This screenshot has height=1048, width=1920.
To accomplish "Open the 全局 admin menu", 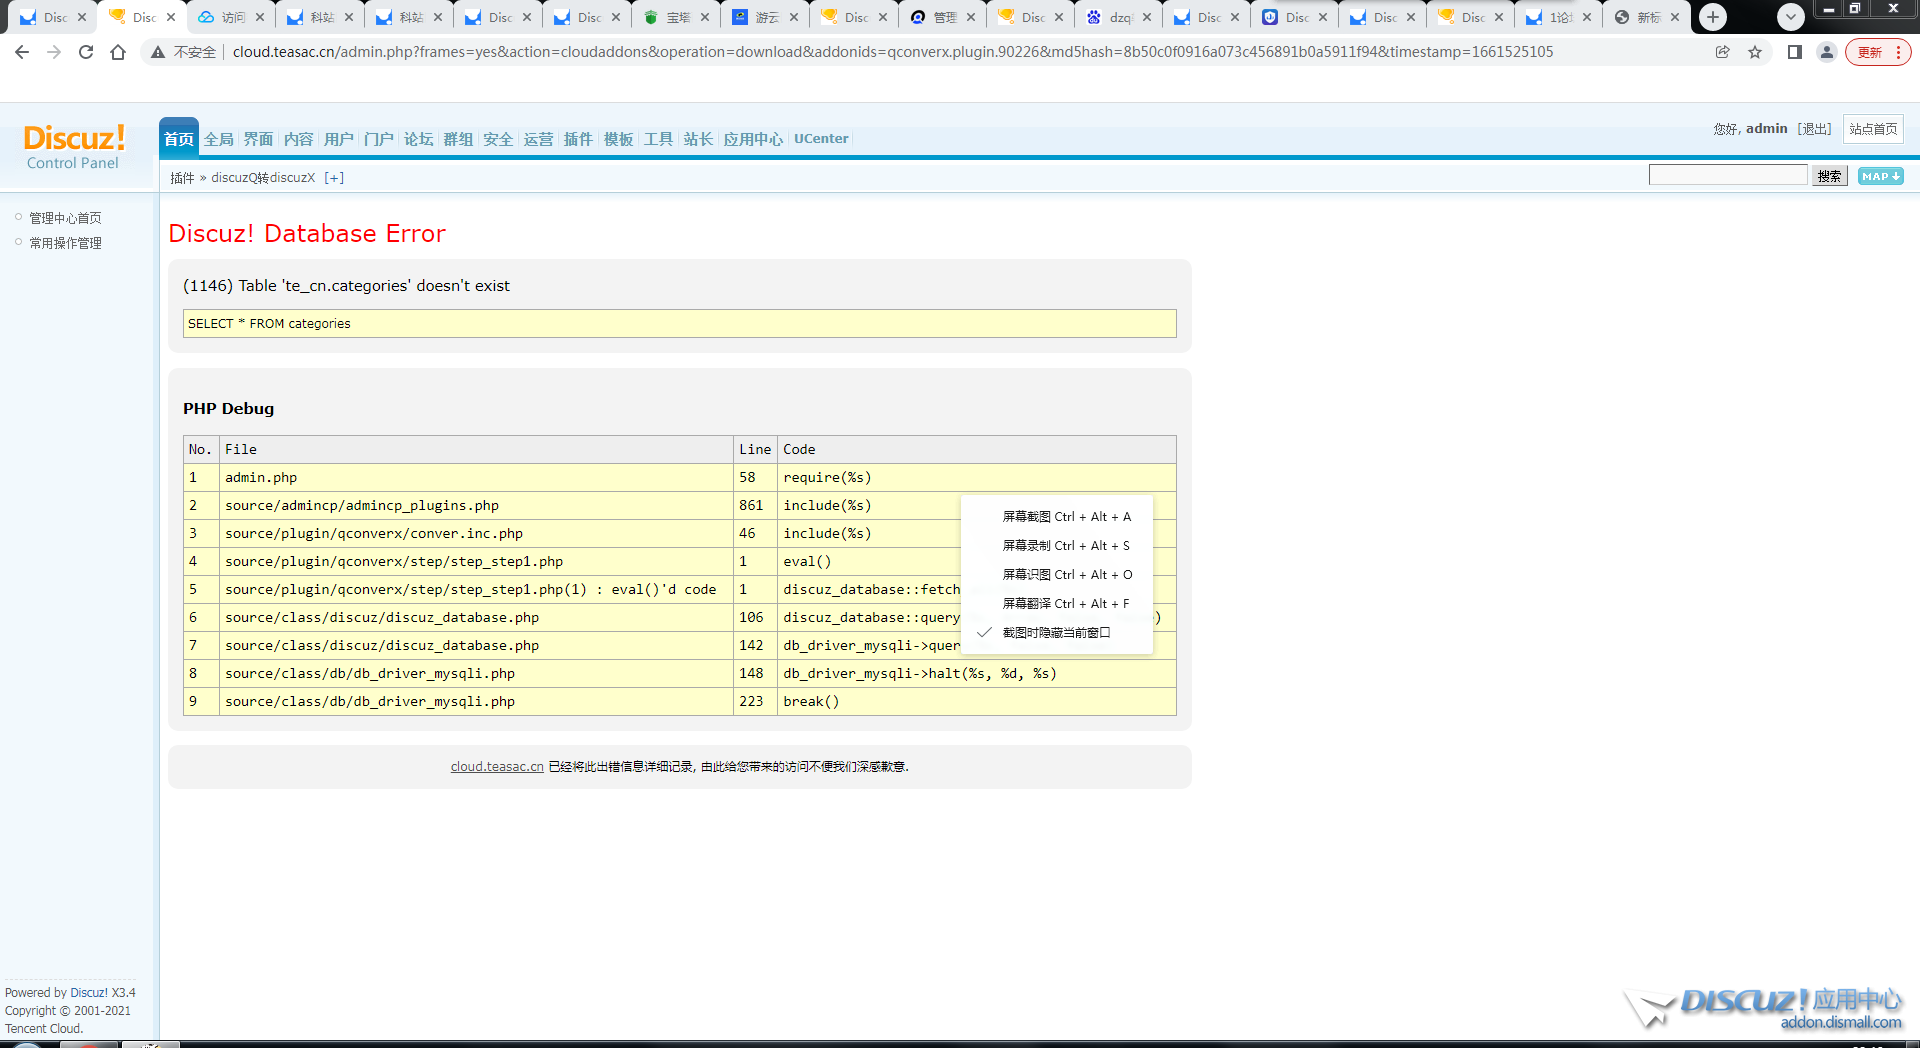I will click(x=219, y=139).
